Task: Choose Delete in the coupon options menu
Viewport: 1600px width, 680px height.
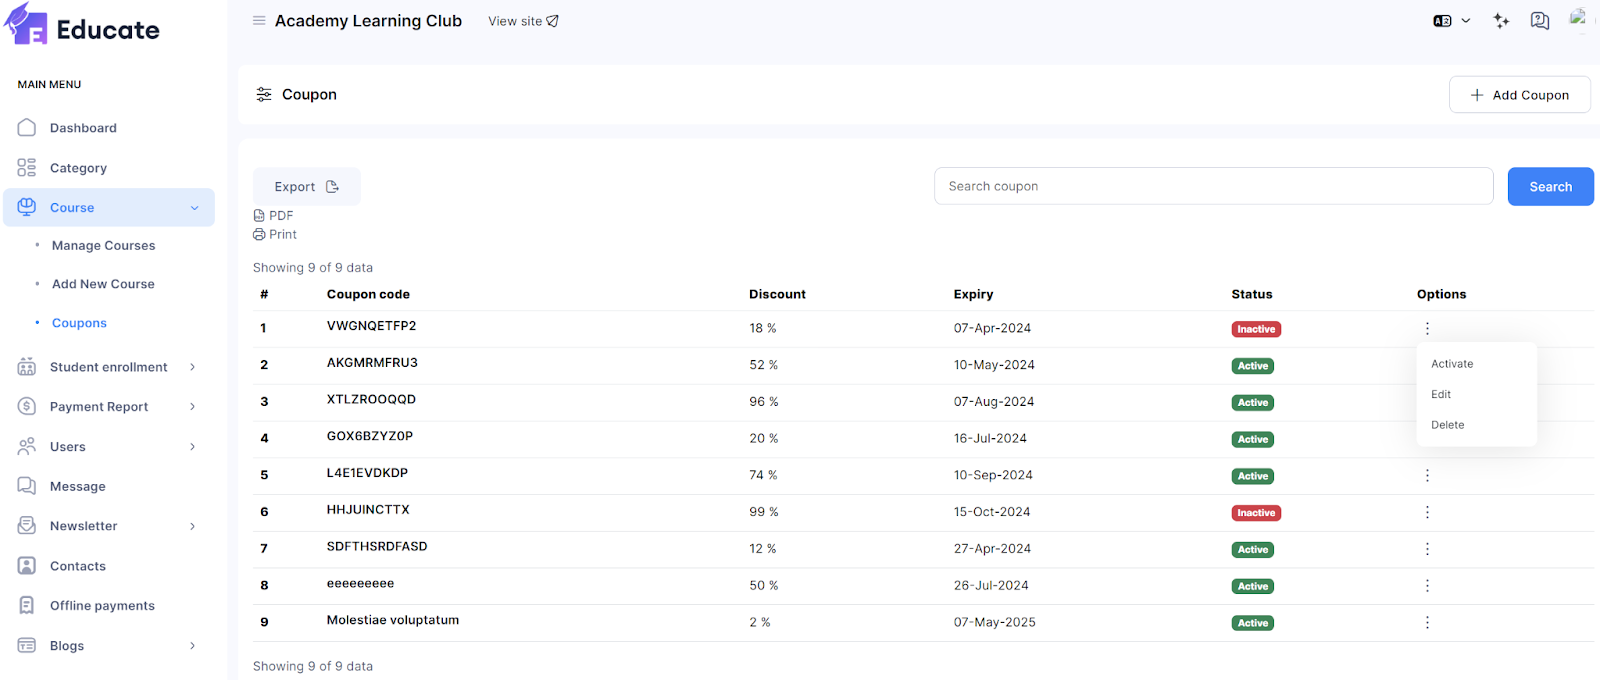Action: pos(1447,425)
